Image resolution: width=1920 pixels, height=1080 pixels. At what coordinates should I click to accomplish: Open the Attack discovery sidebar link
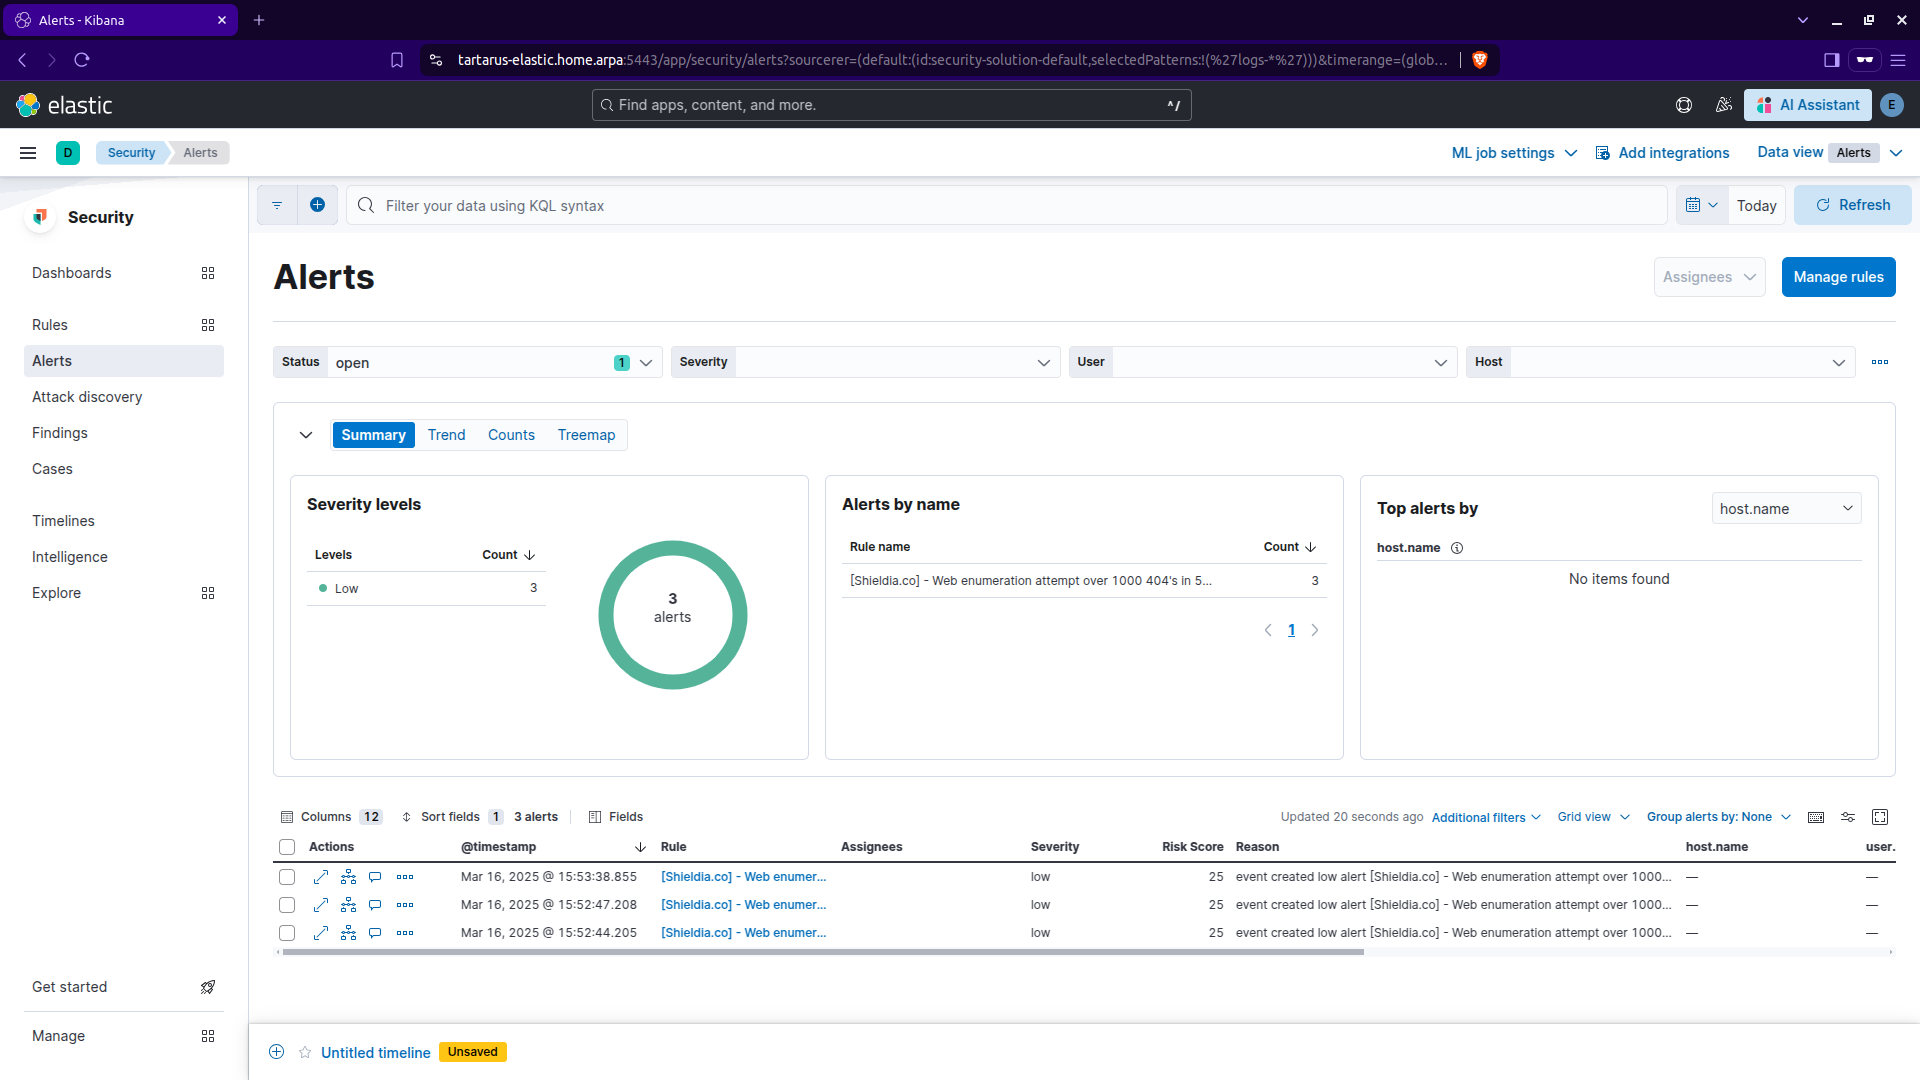[x=87, y=397]
